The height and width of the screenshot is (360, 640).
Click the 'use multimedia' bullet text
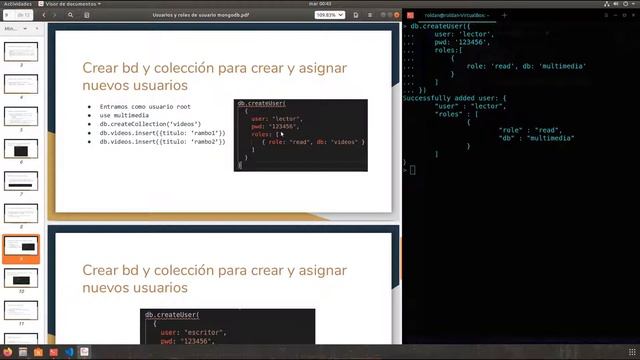(x=124, y=116)
